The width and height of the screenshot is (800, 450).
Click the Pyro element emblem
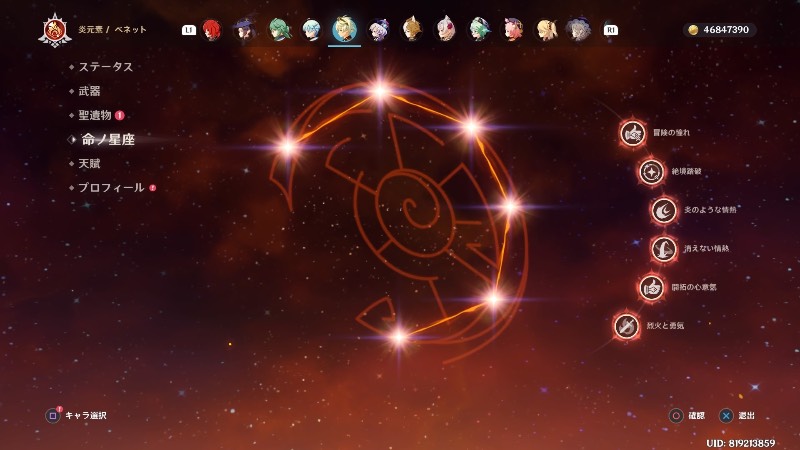coord(55,31)
